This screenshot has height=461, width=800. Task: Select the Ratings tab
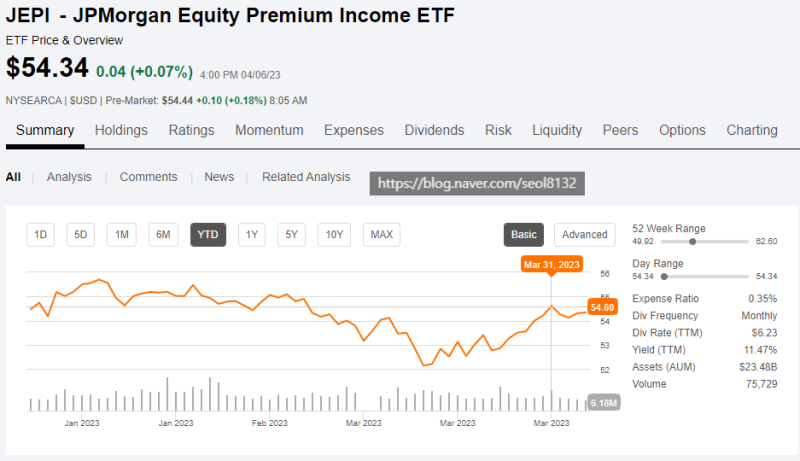tap(191, 130)
